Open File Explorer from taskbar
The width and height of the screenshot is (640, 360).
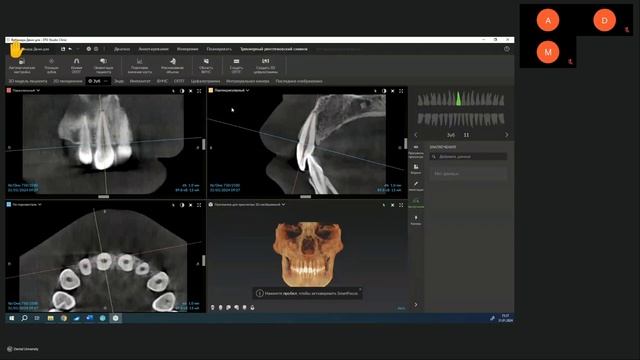[x=51, y=318]
